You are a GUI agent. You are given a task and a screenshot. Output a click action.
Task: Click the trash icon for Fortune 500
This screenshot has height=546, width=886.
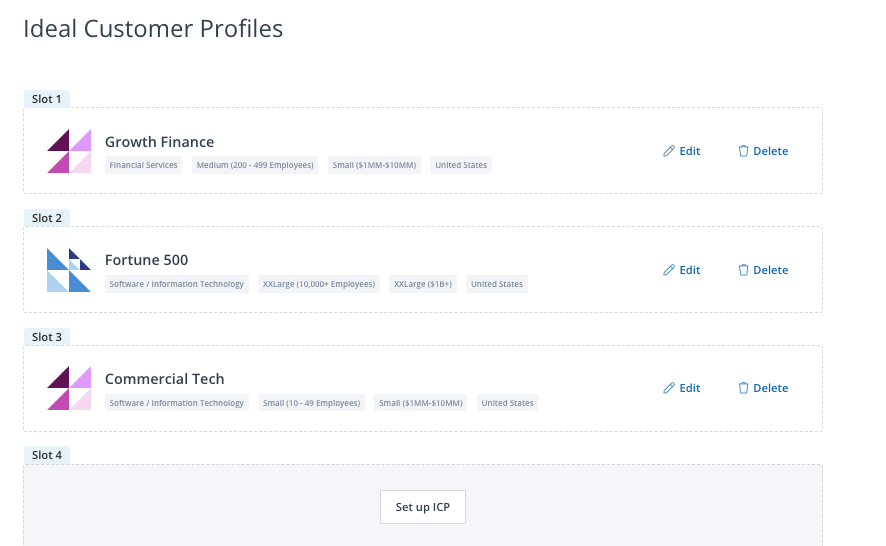click(x=743, y=270)
